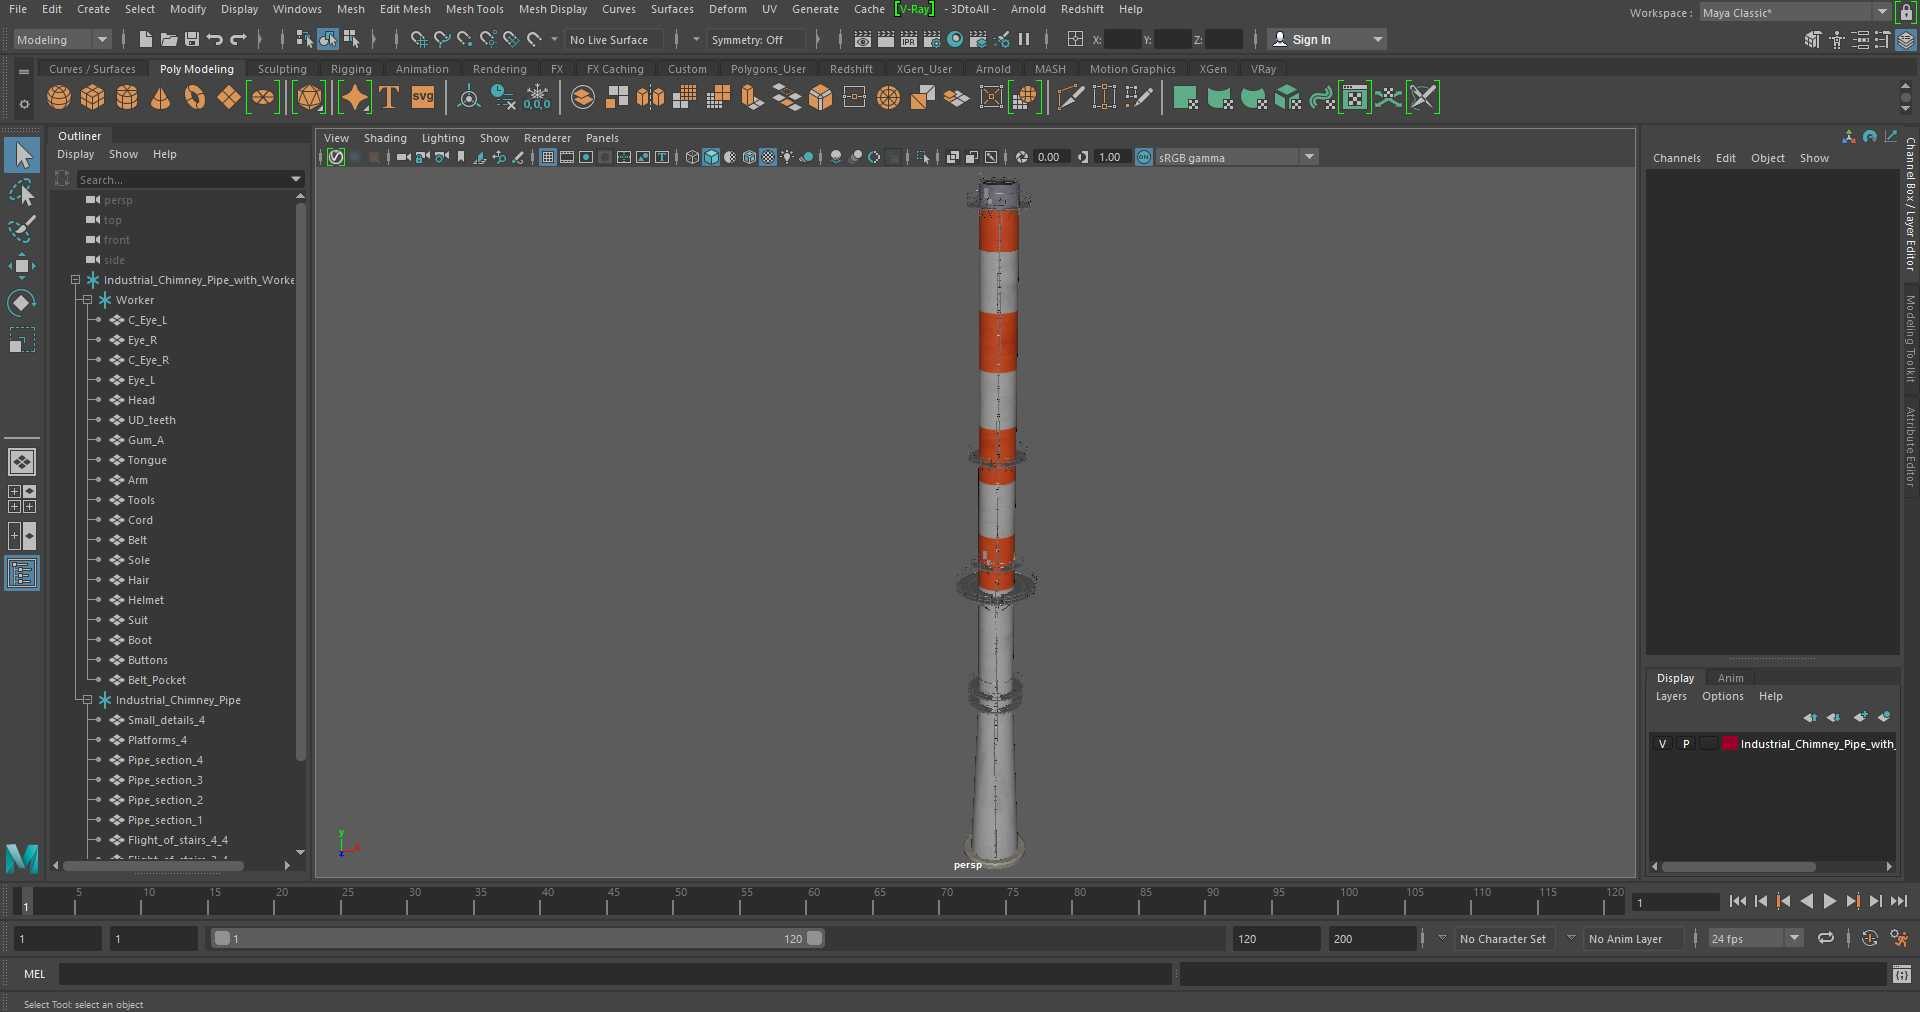Toggle the timeline loop playback button

pyautogui.click(x=1826, y=938)
